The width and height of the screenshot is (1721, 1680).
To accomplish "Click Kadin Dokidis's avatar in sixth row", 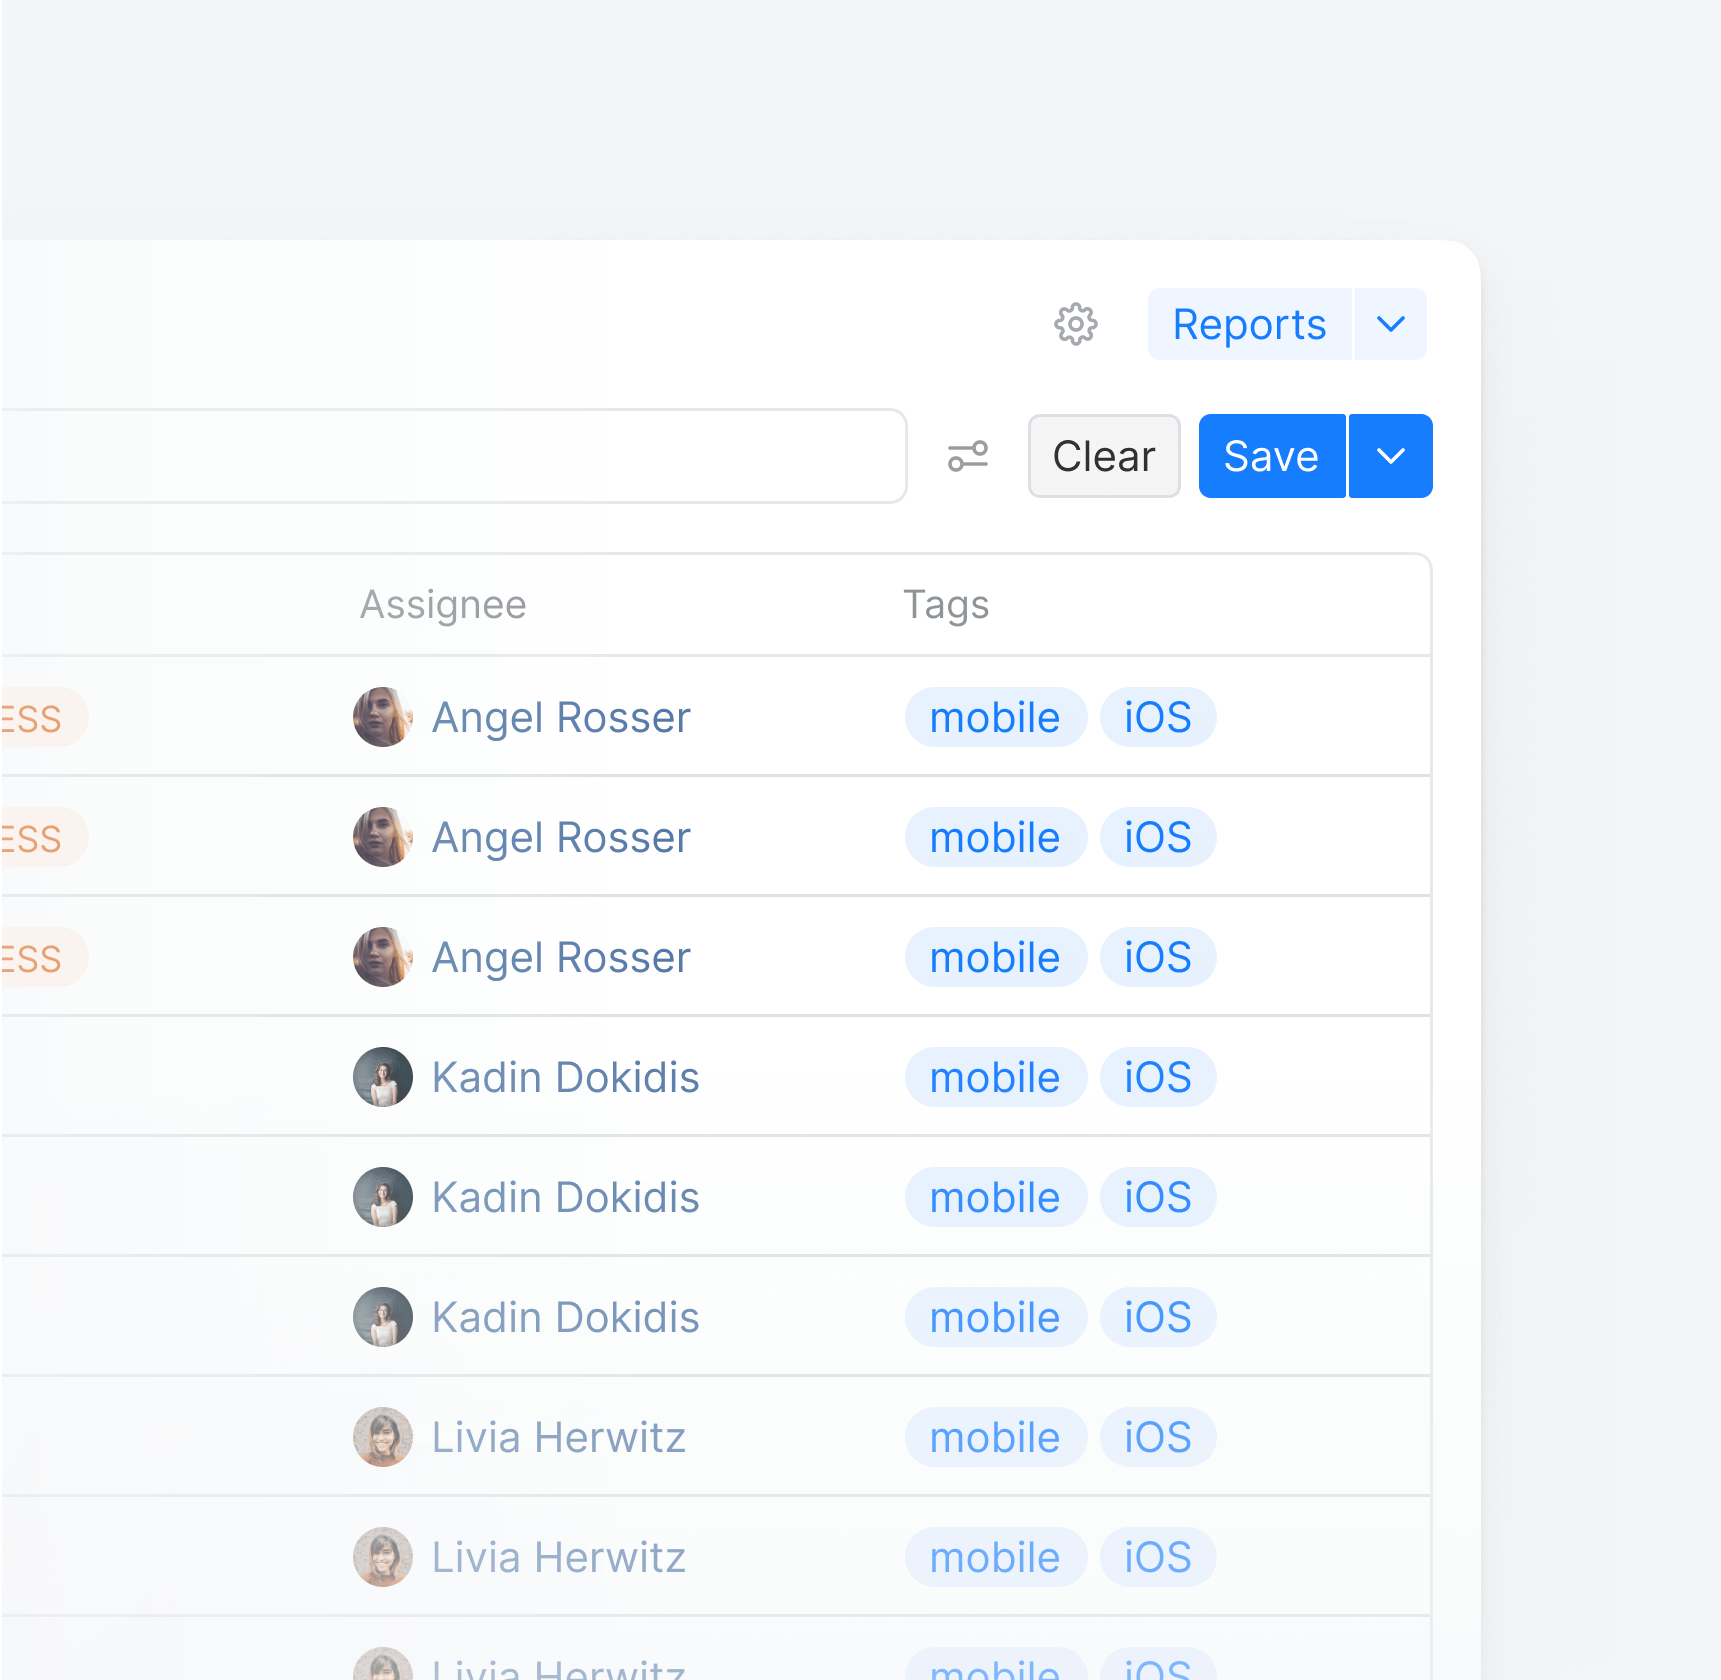I will tap(383, 1317).
